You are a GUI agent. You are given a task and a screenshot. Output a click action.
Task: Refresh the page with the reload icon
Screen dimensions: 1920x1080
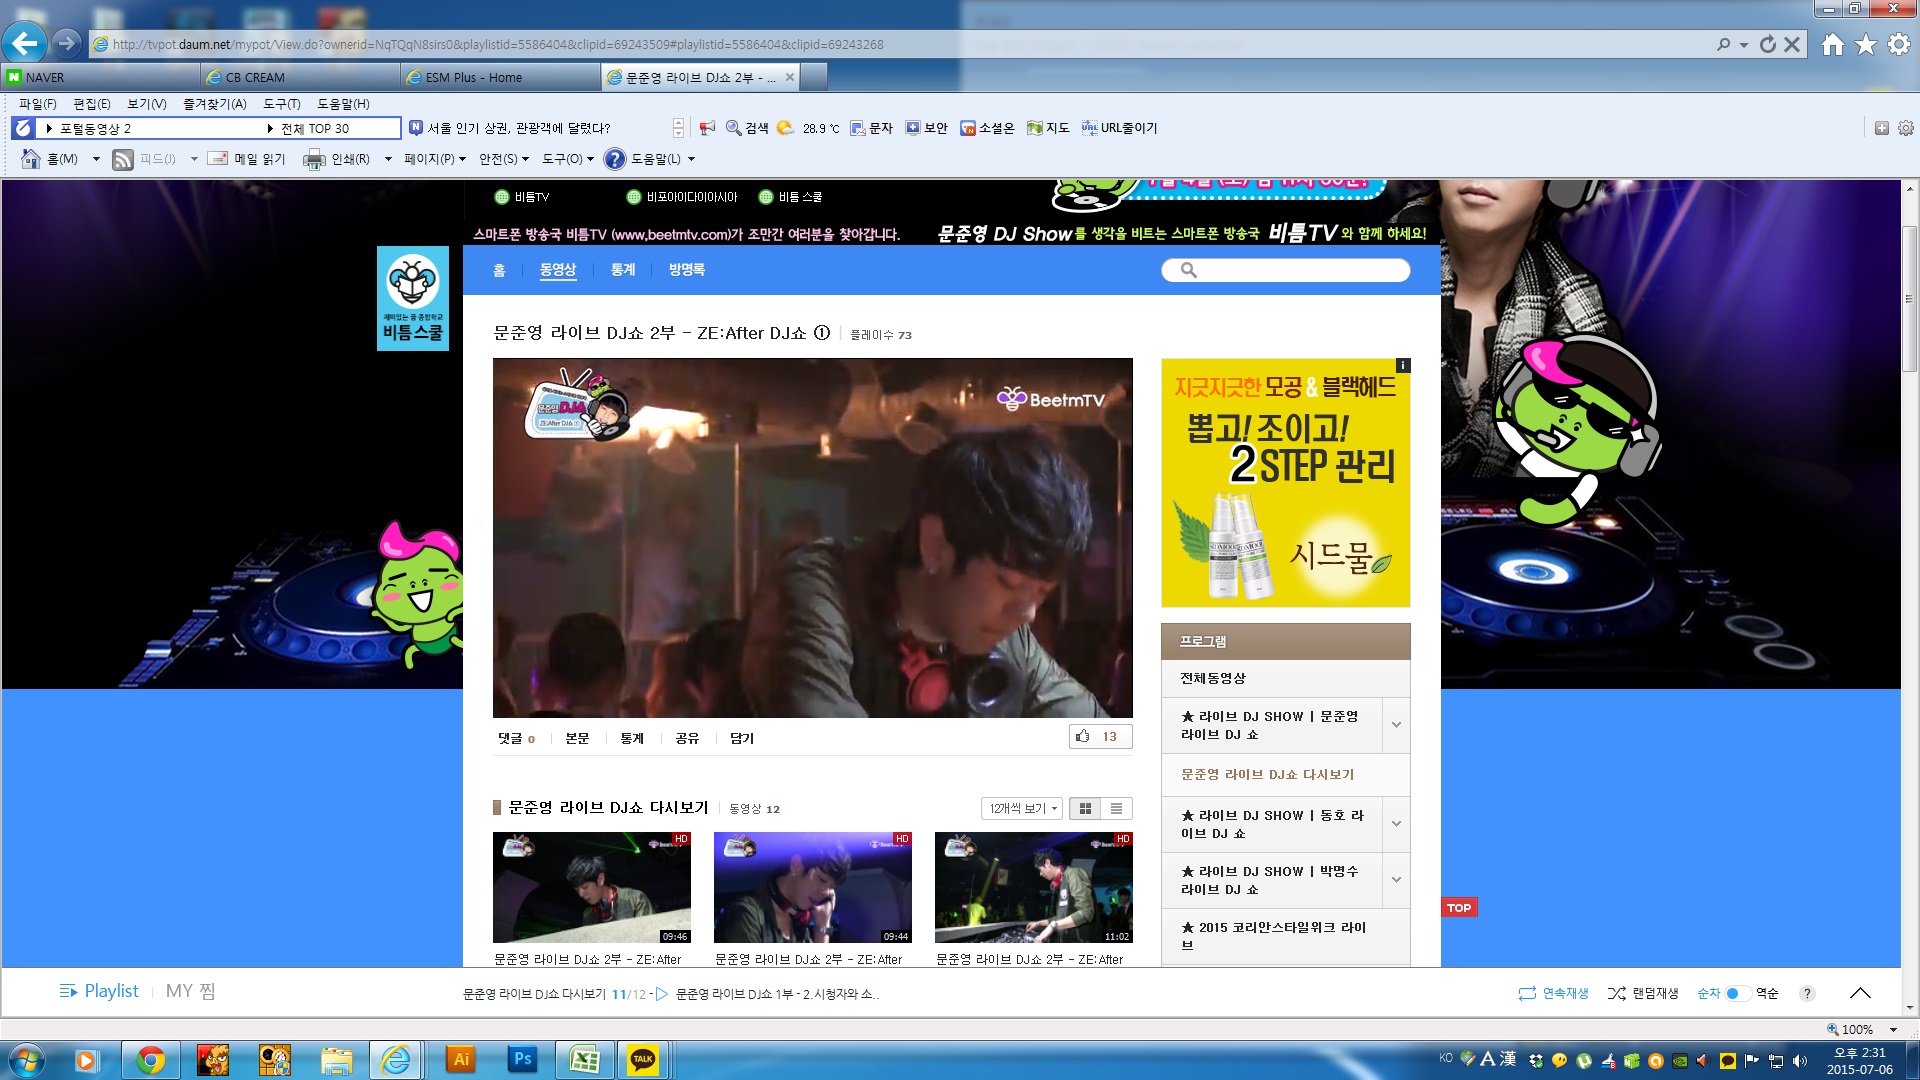pos(1768,44)
